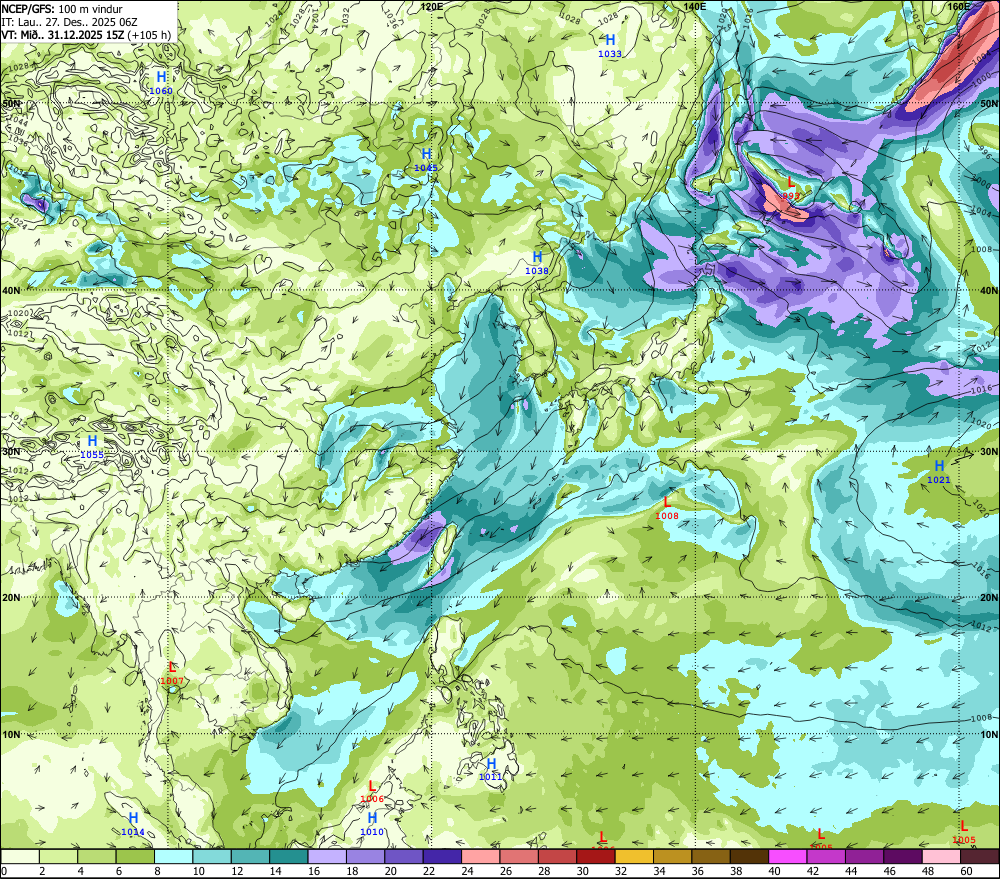The height and width of the screenshot is (879, 1000).
Task: Click the L 1008 low pressure marker
Action: coord(667,508)
